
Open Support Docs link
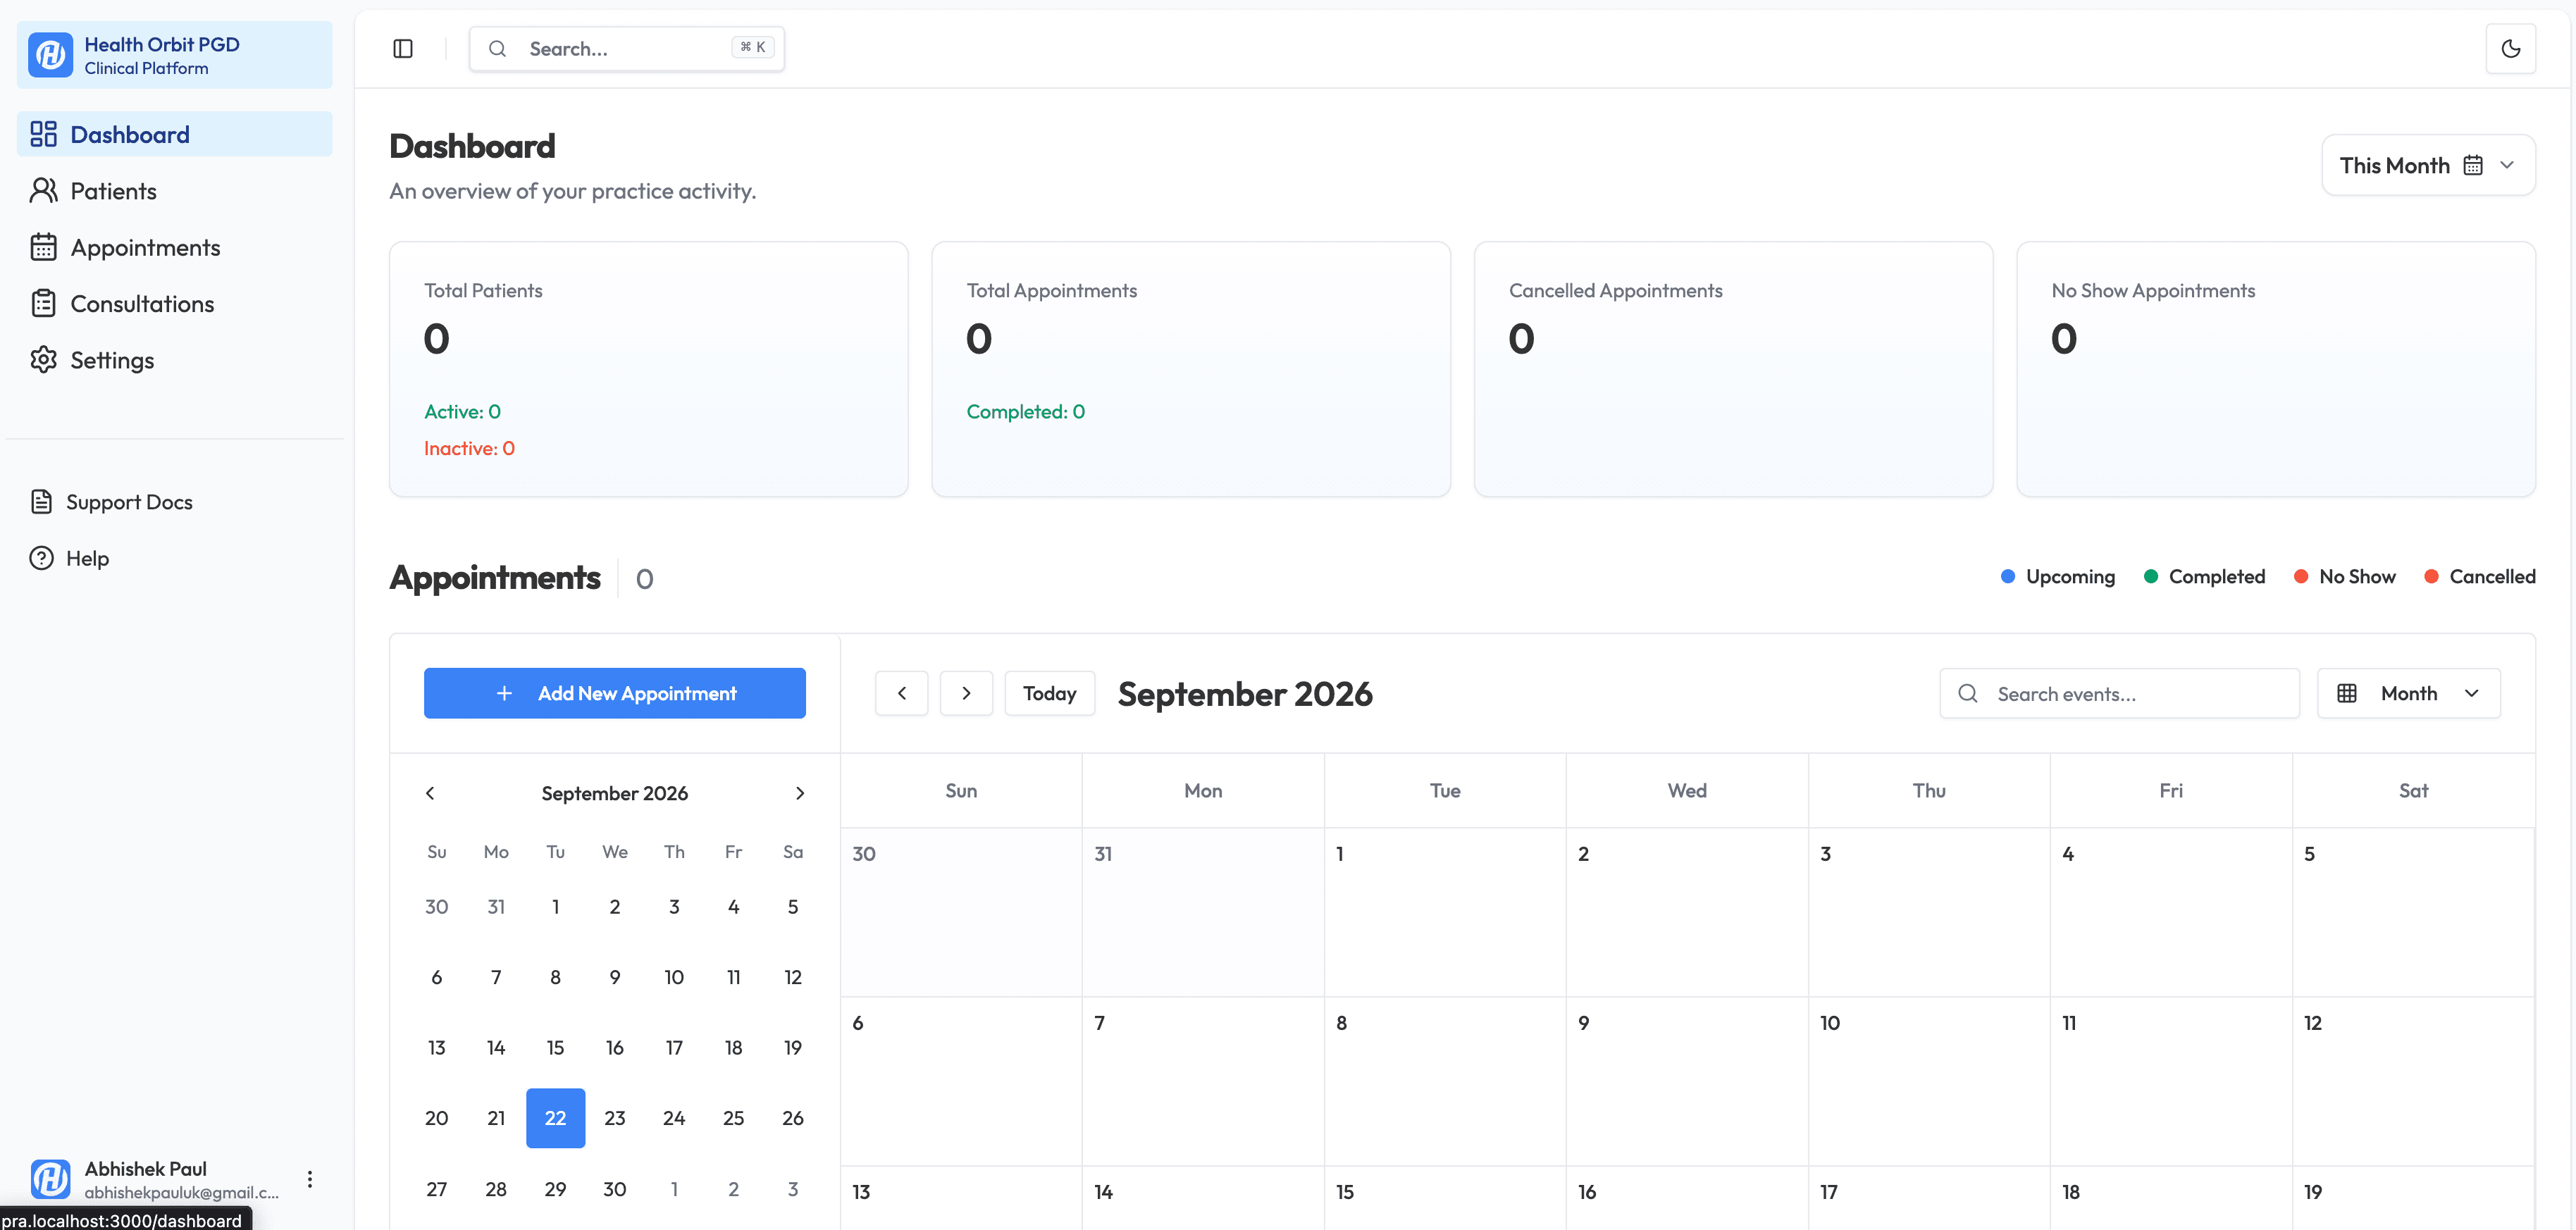[x=129, y=502]
